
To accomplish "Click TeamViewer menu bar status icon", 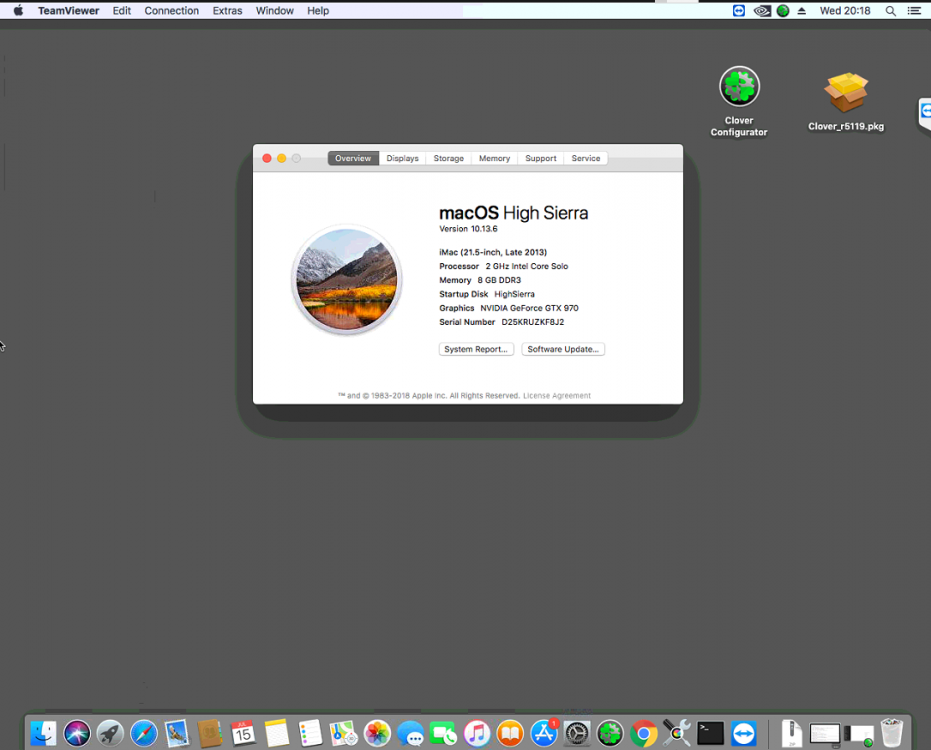I will [x=739, y=11].
